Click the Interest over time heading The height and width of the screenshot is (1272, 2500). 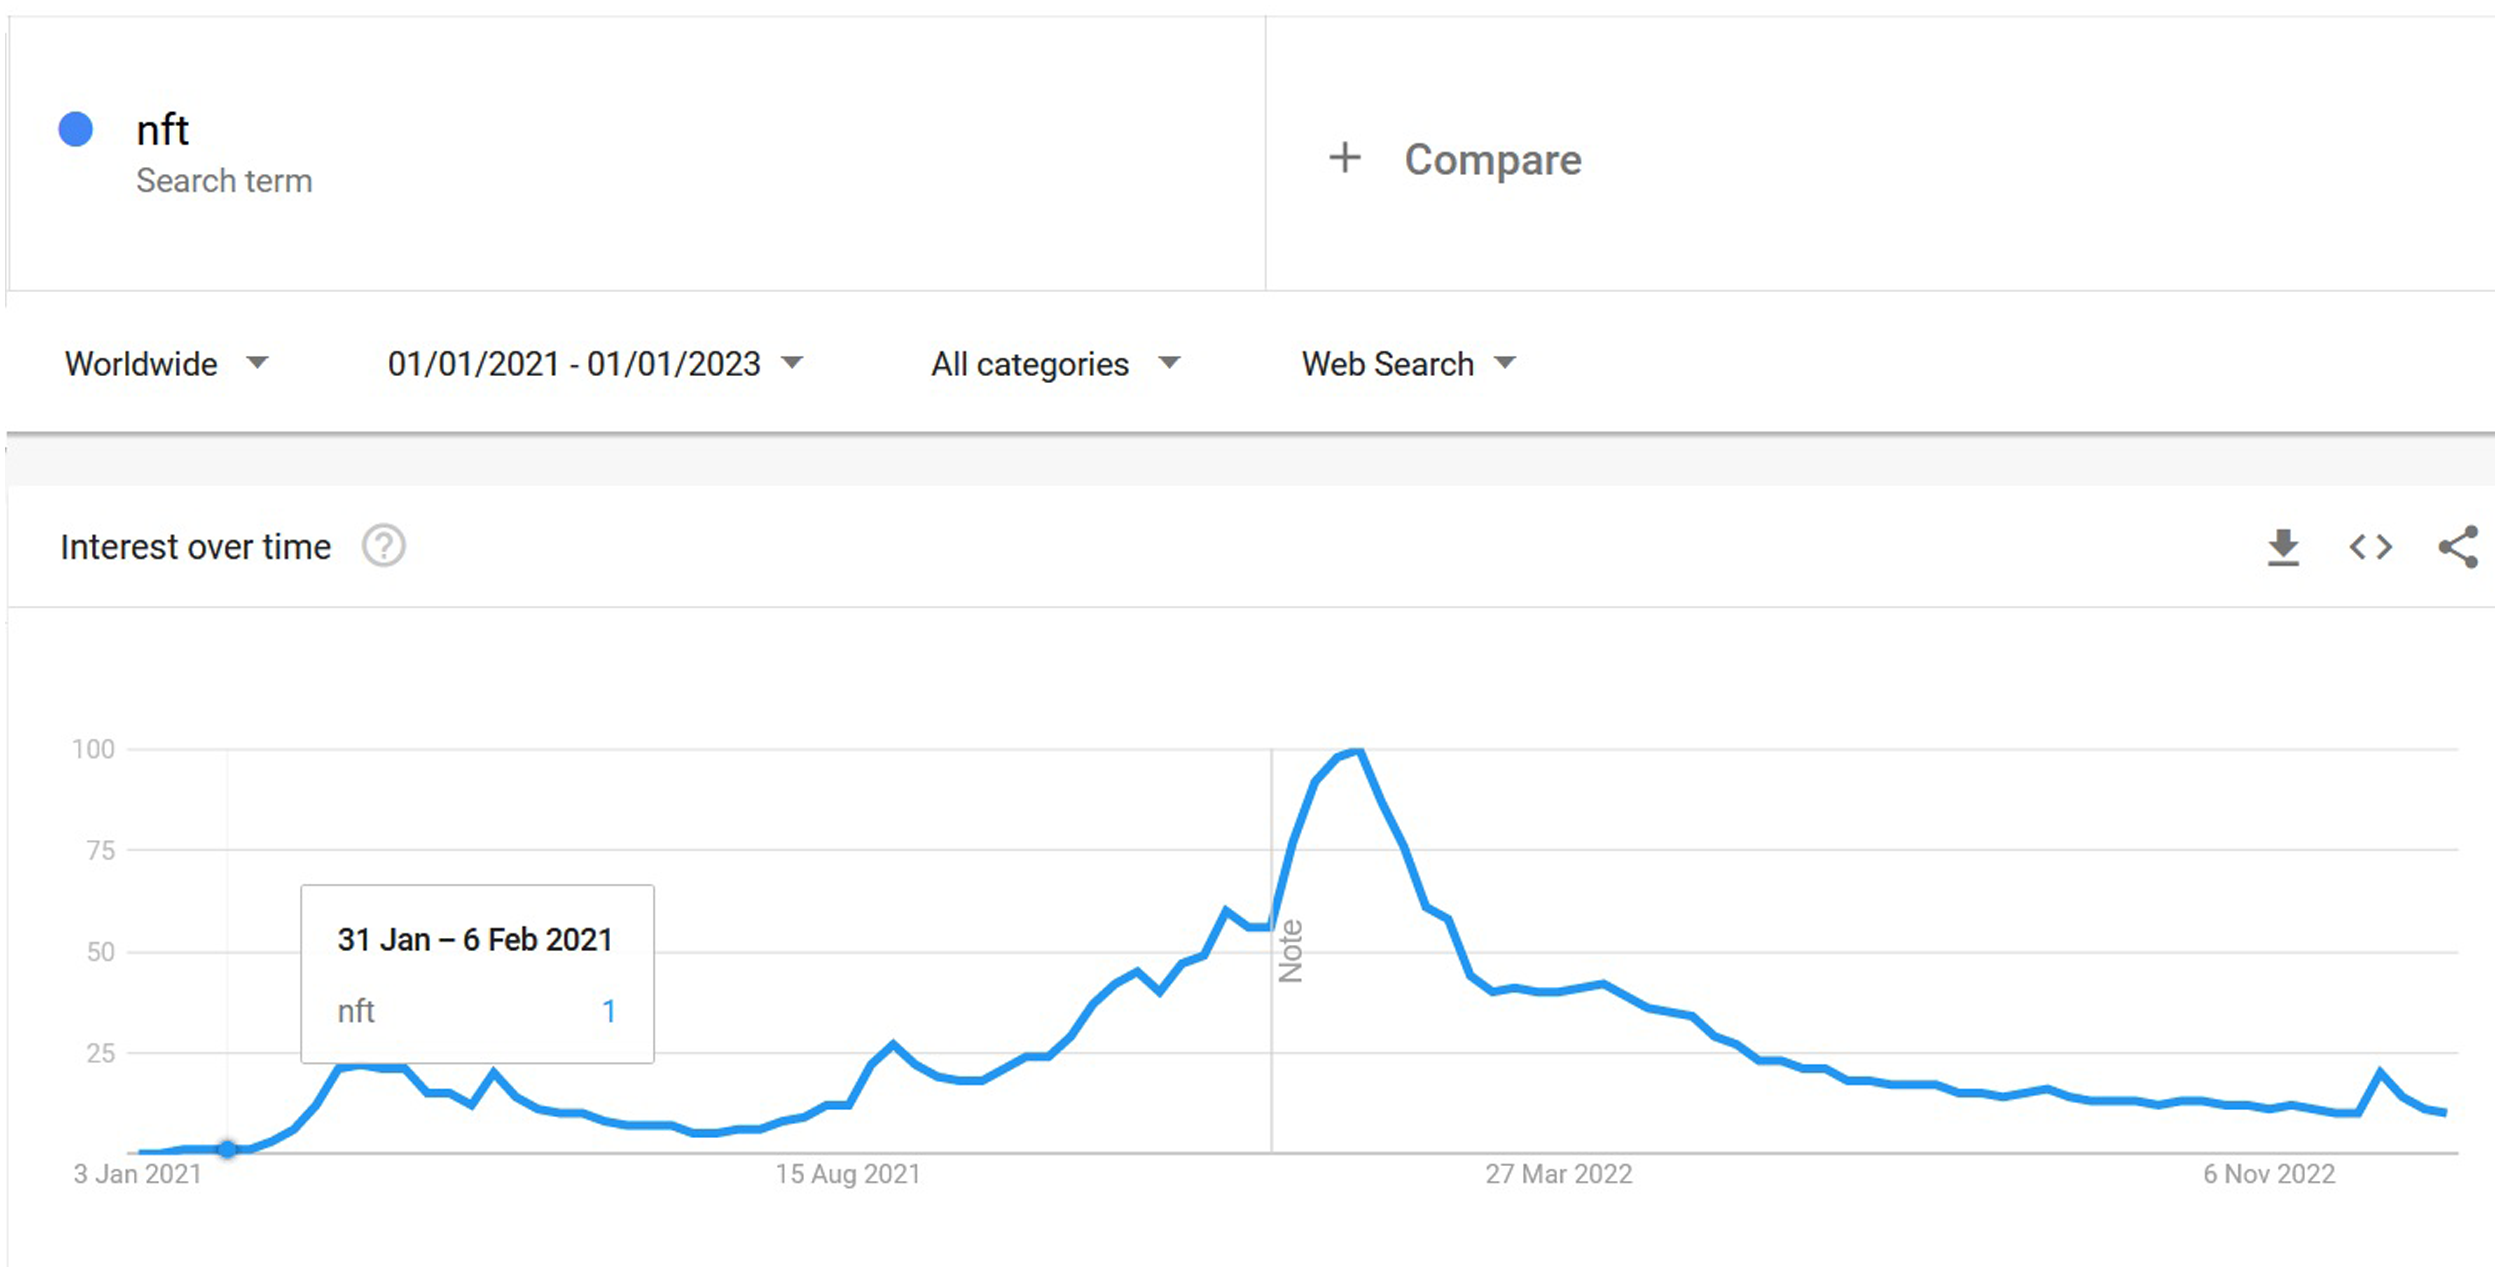click(x=195, y=547)
